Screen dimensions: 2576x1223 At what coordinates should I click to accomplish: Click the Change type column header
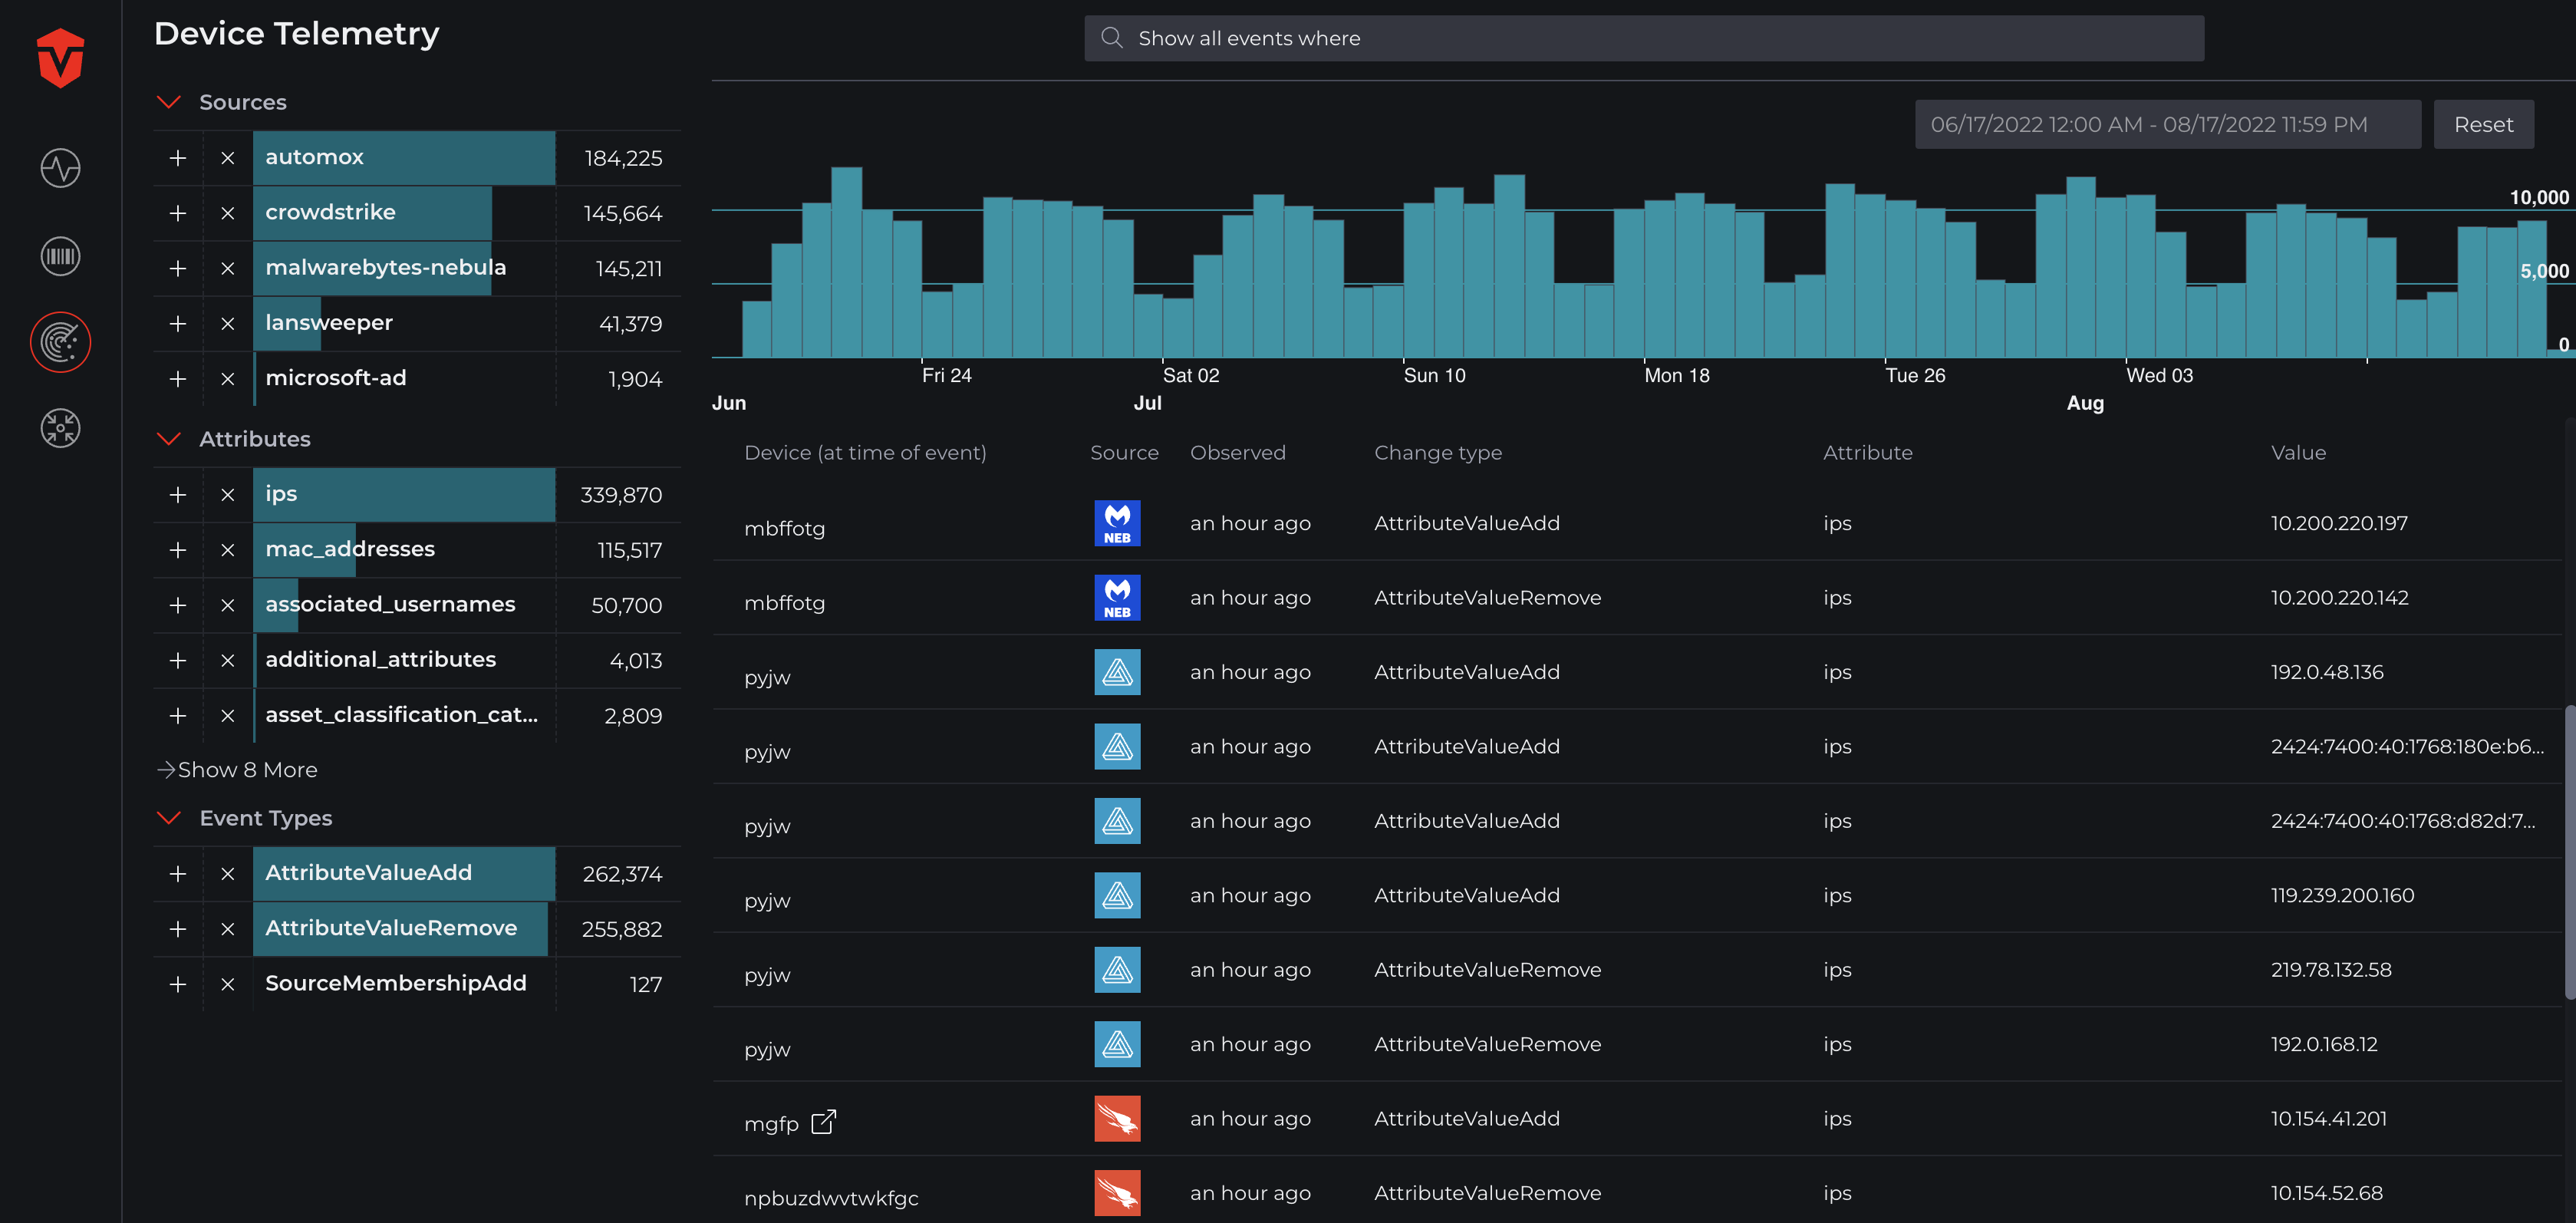tap(1438, 453)
